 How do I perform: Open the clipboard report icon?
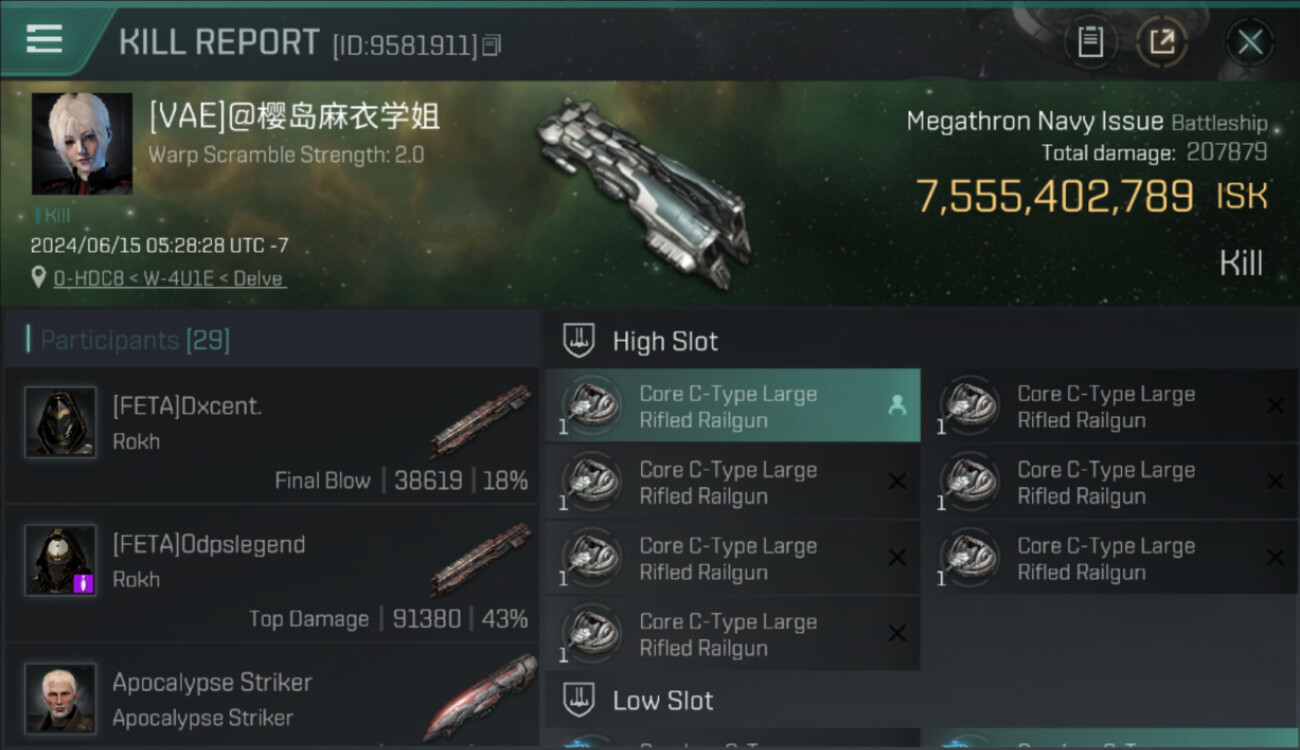(x=1090, y=42)
